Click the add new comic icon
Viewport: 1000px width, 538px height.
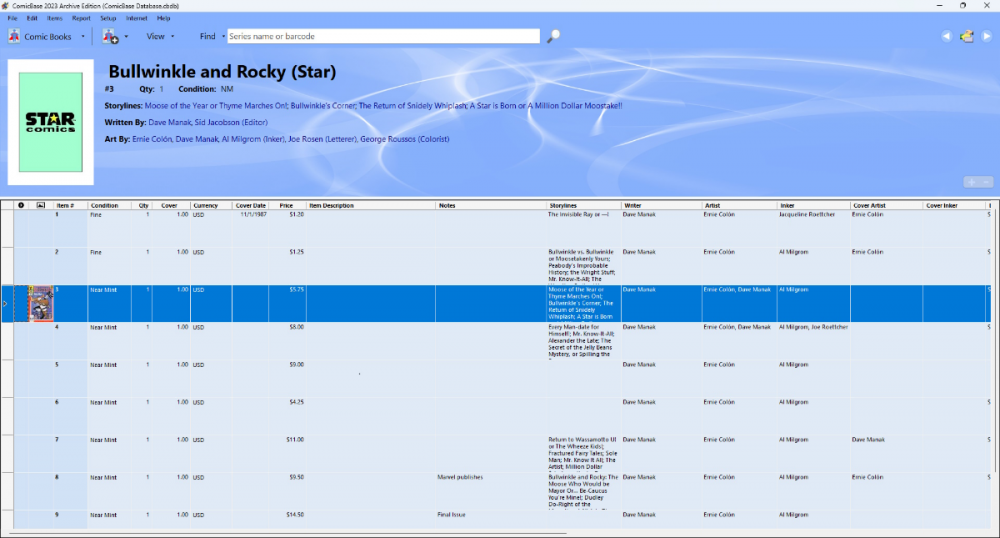110,36
